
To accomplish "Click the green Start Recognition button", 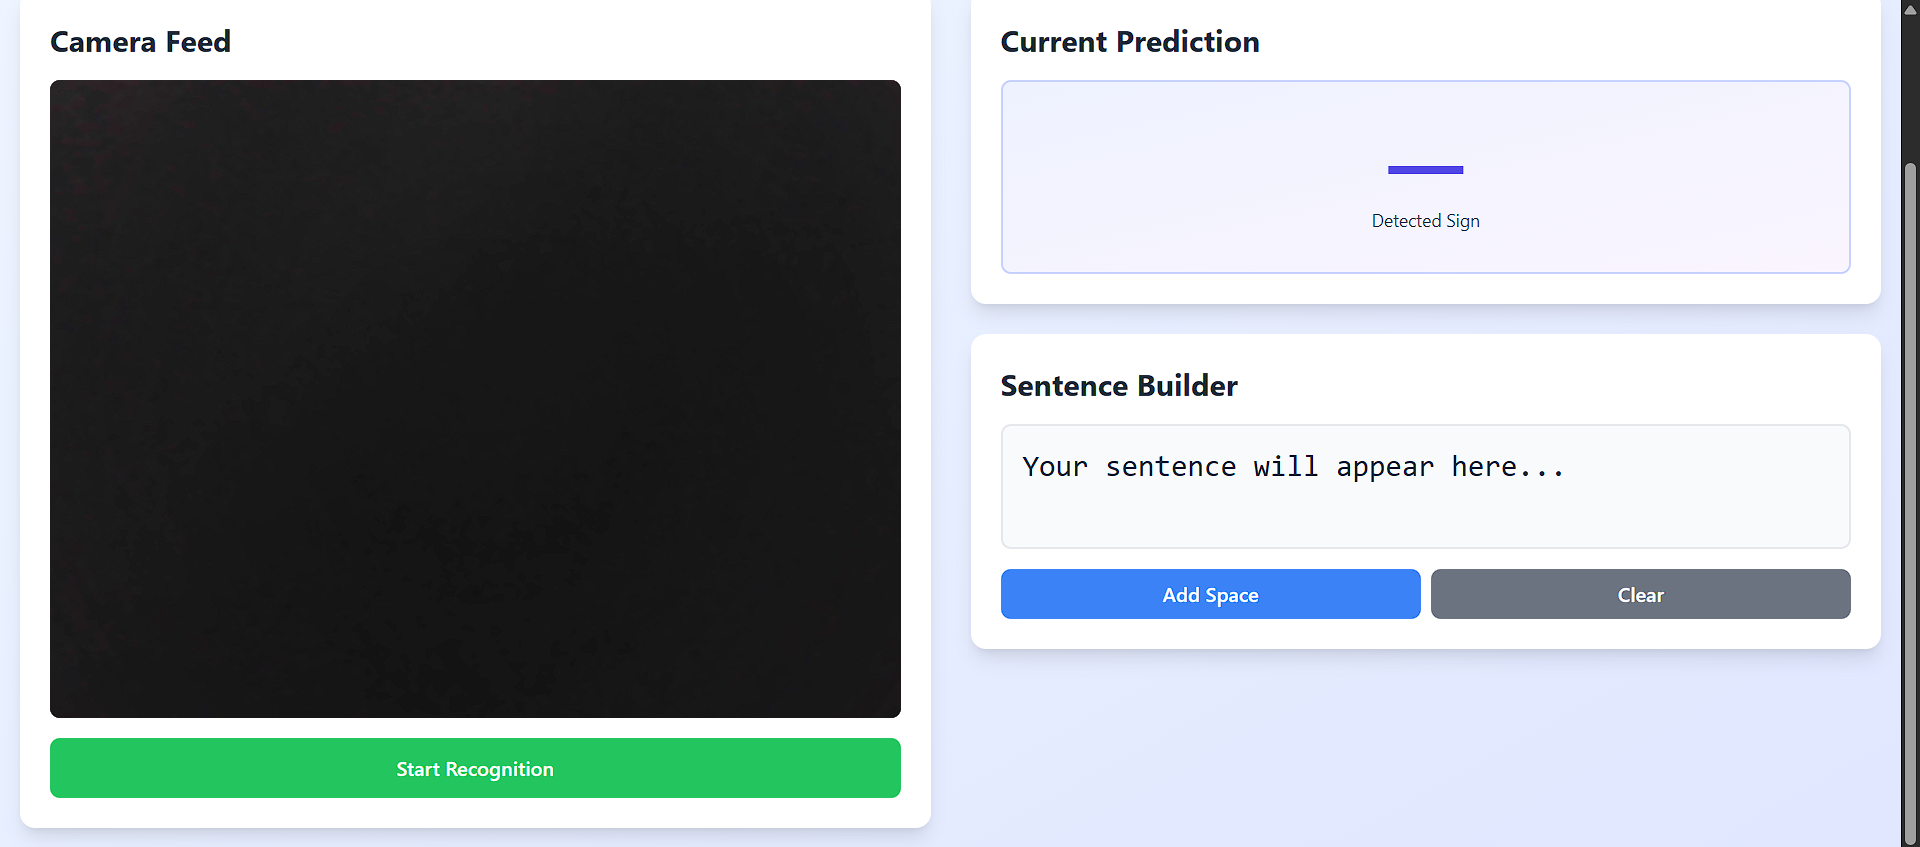I will click(475, 768).
